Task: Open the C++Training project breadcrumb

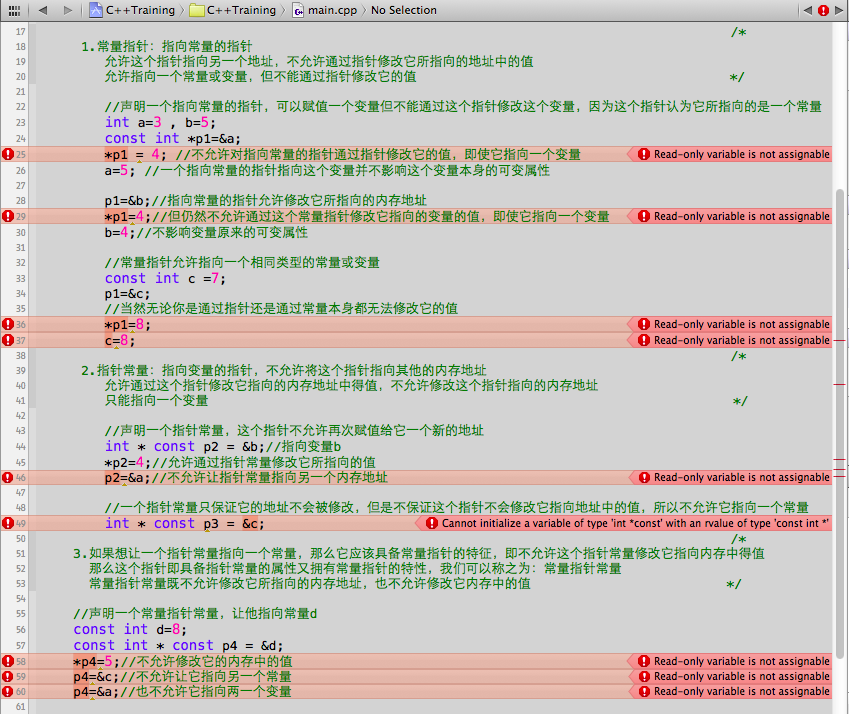Action: point(133,10)
